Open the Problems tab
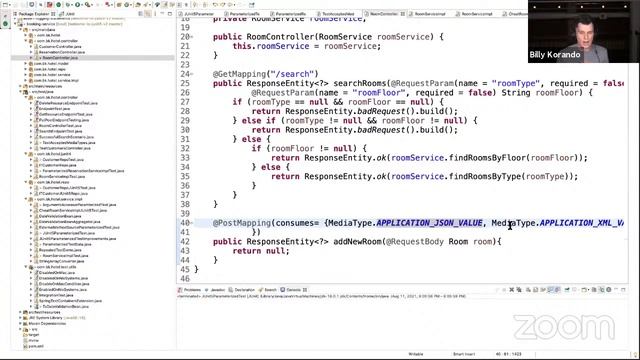Viewport: 640px width, 360px height. pos(190,290)
